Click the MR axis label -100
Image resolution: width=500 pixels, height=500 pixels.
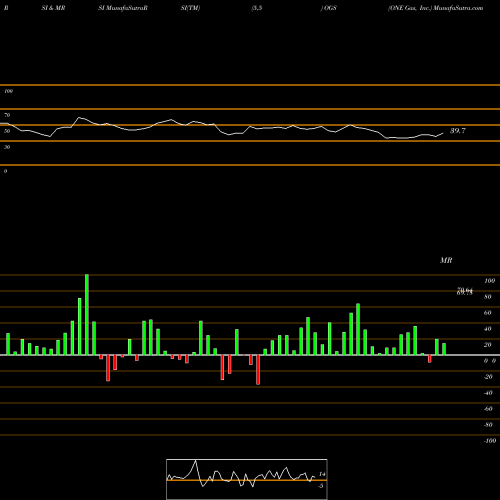(490, 441)
